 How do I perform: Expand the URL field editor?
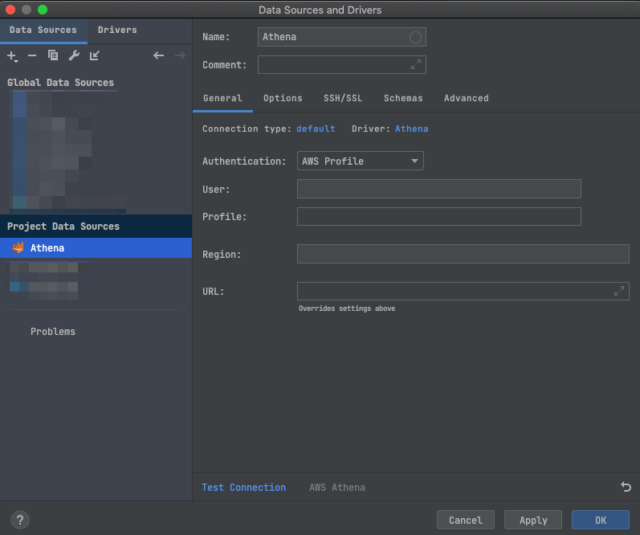619,291
